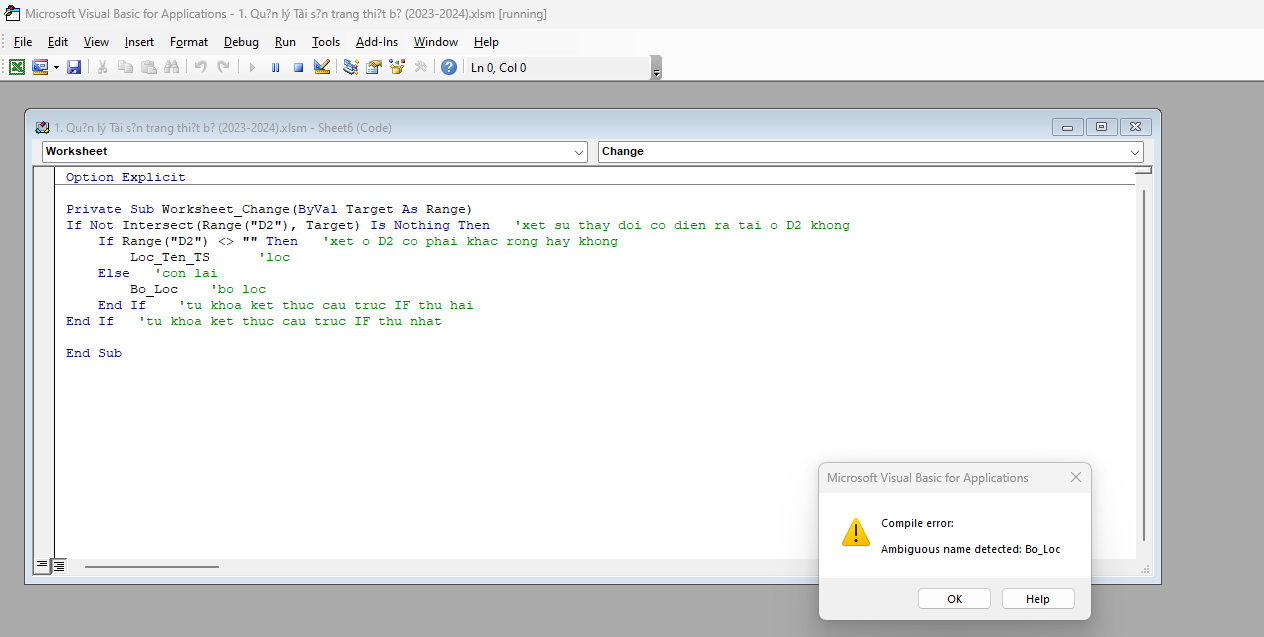
Task: Open the Project Explorer icon
Action: [x=351, y=67]
